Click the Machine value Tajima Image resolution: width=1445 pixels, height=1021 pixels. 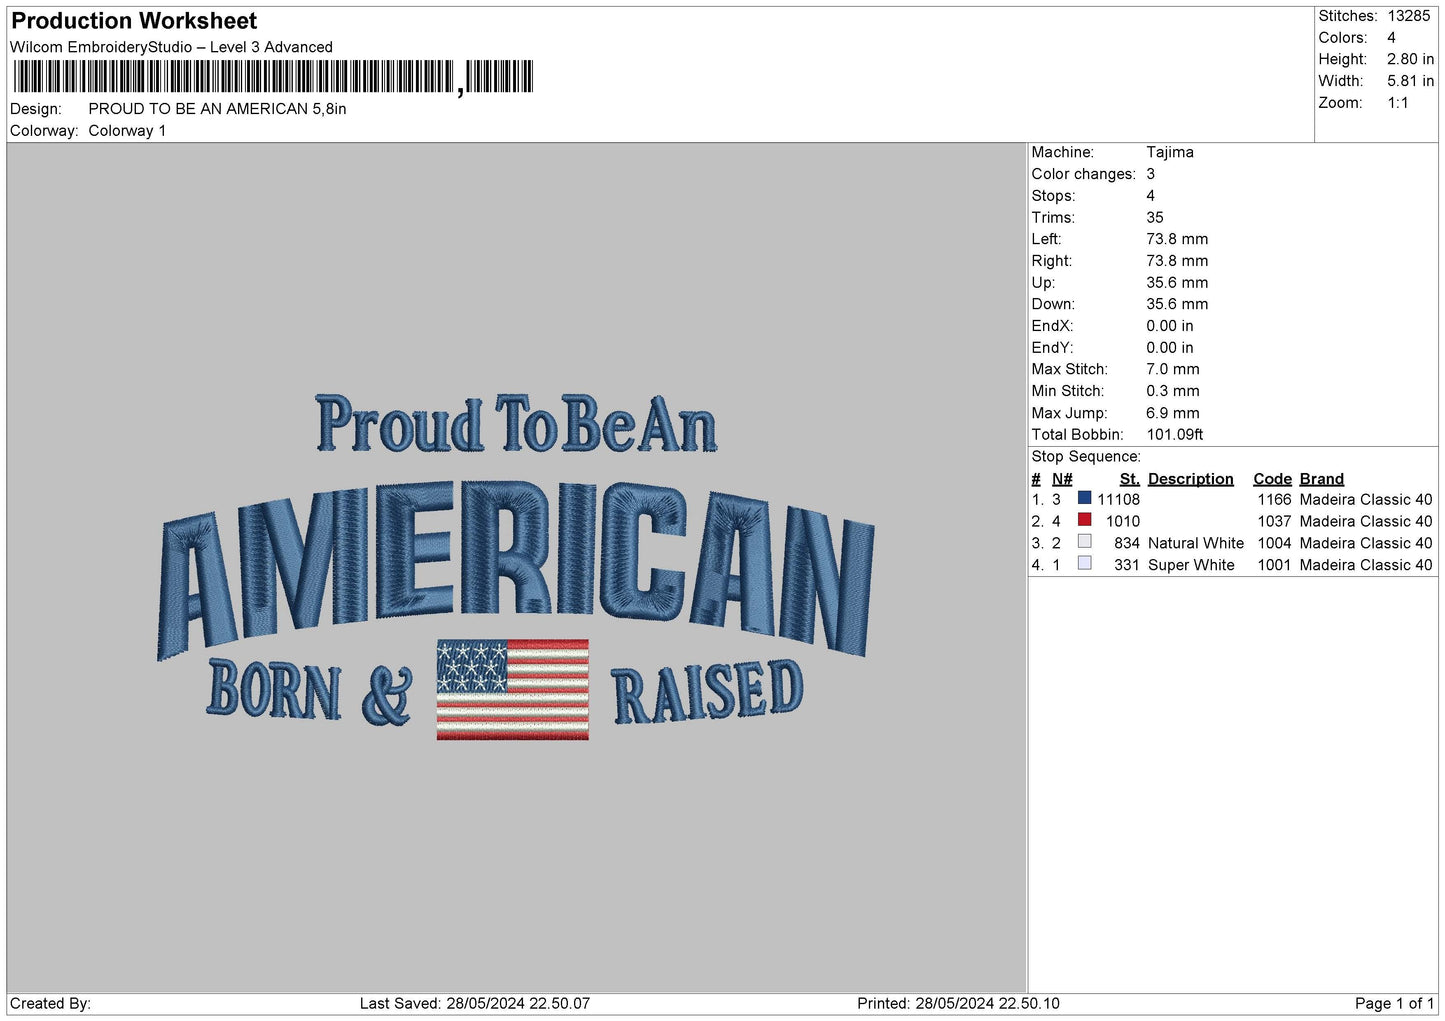1170,152
